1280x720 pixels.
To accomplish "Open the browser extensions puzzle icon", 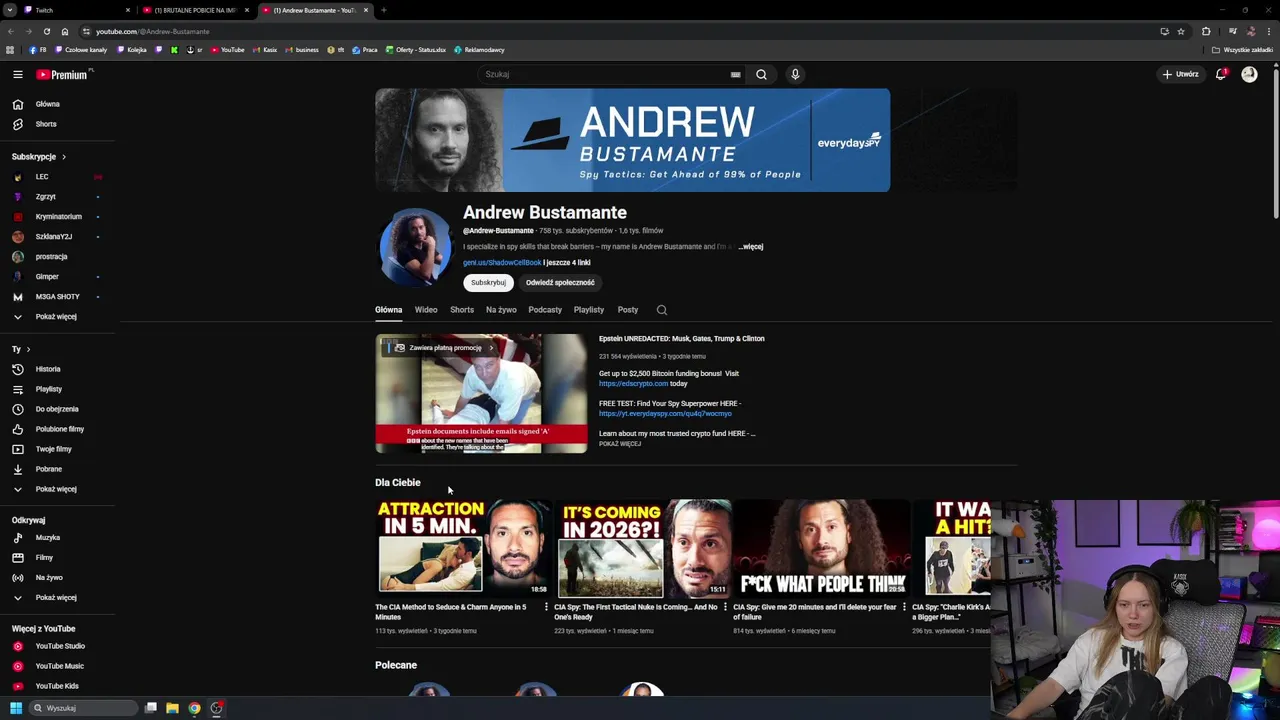I will [x=1206, y=31].
